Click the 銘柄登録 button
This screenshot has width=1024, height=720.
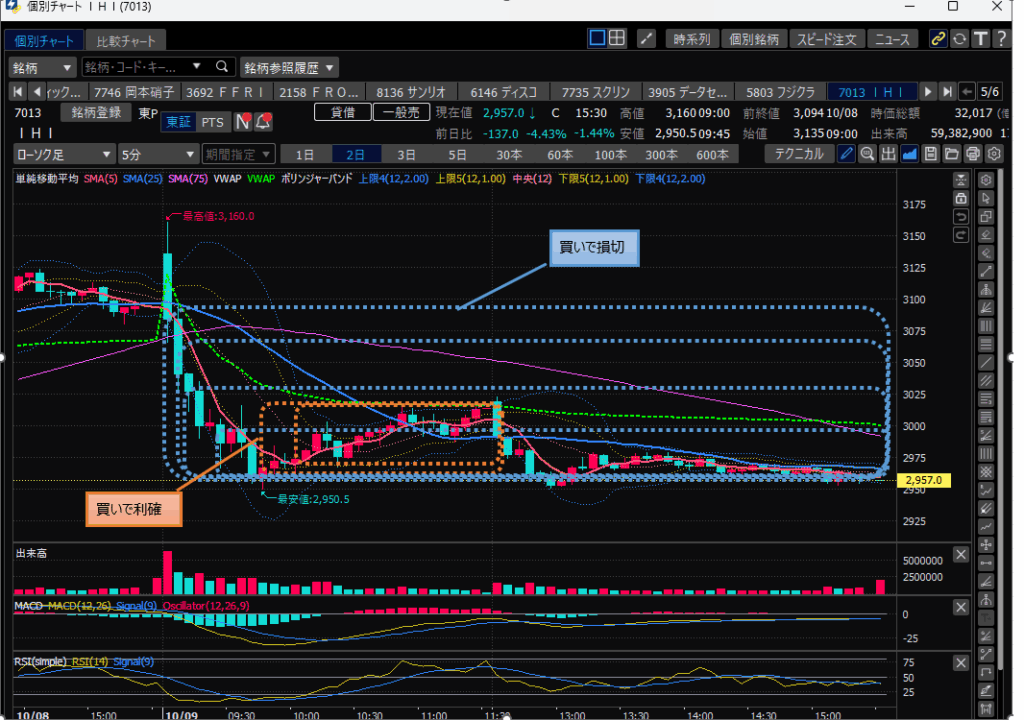(95, 112)
